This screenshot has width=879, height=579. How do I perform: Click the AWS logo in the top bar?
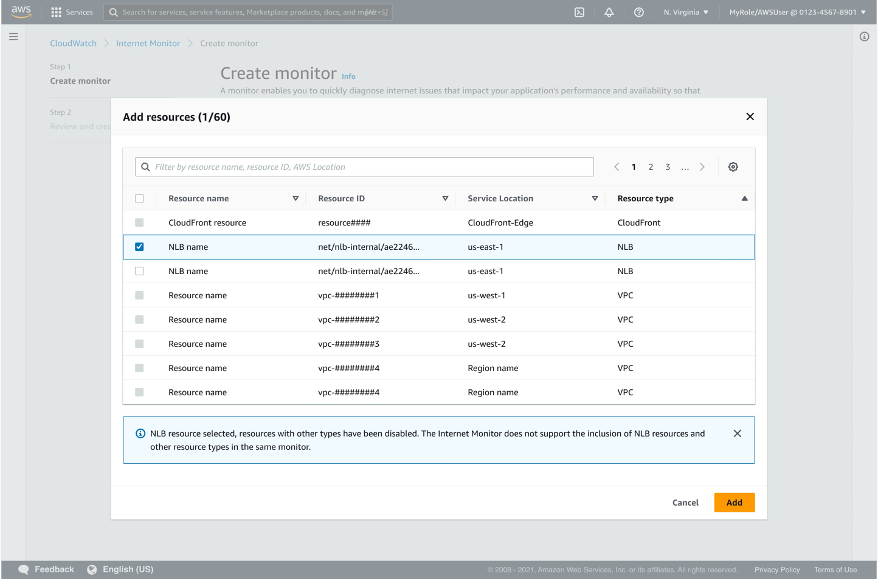click(22, 13)
